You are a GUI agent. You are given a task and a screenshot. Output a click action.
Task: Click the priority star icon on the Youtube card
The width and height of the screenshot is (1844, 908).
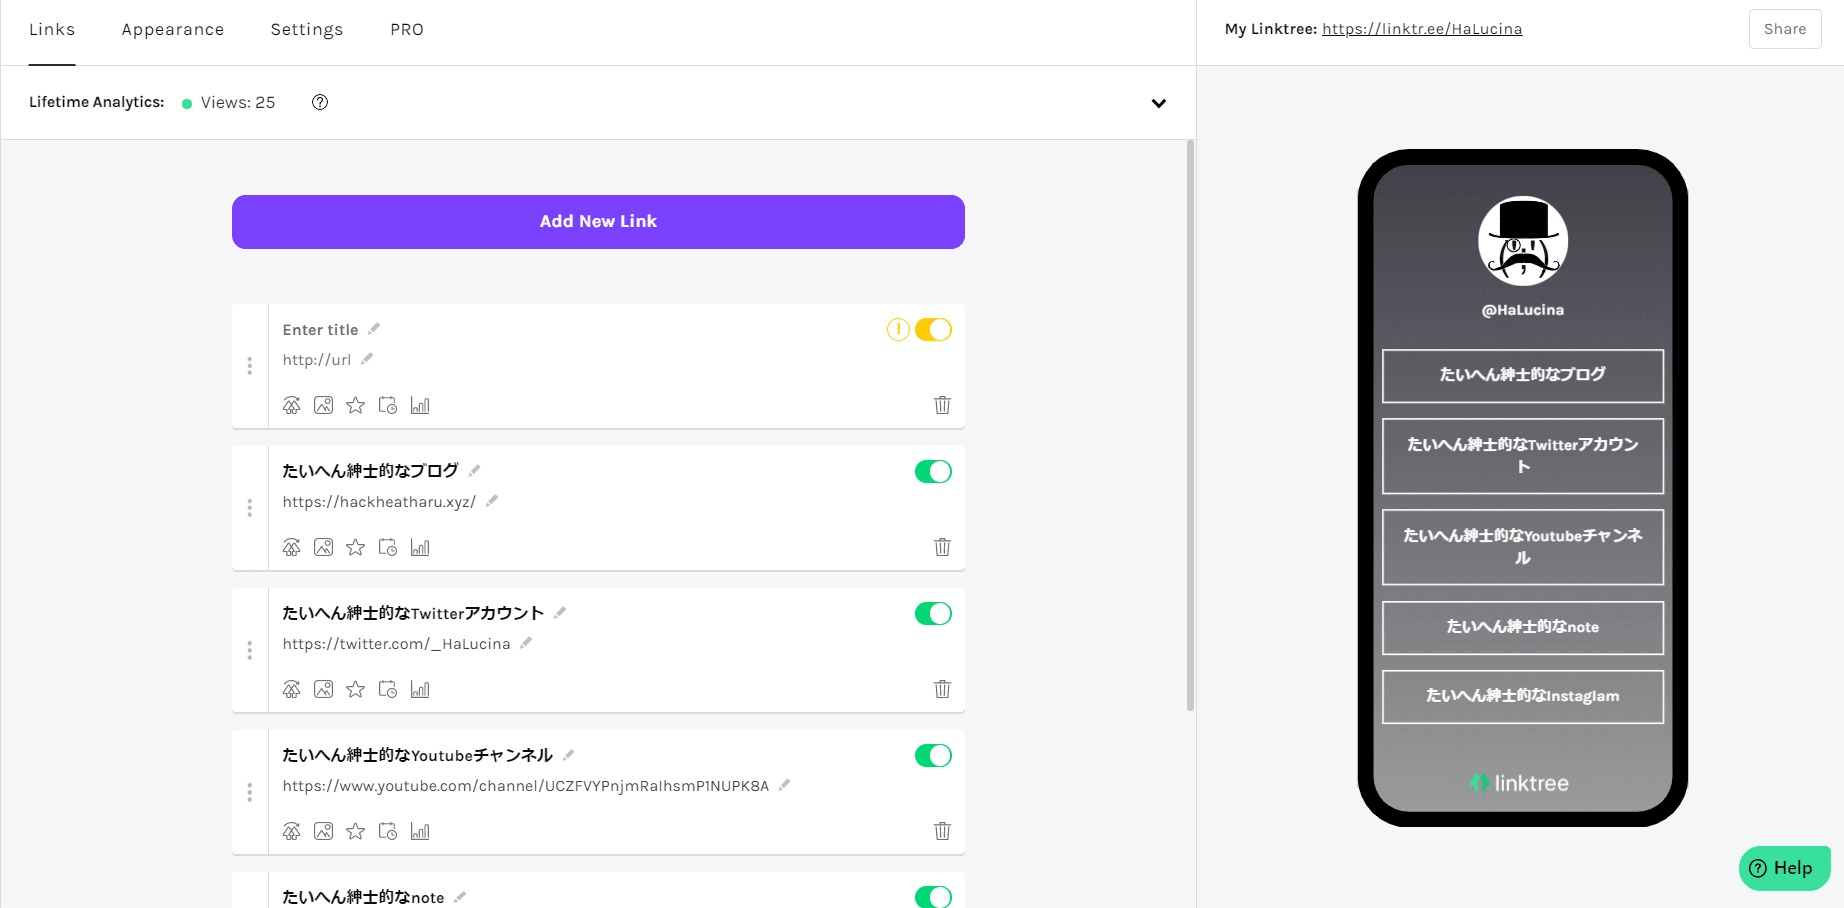pos(355,831)
